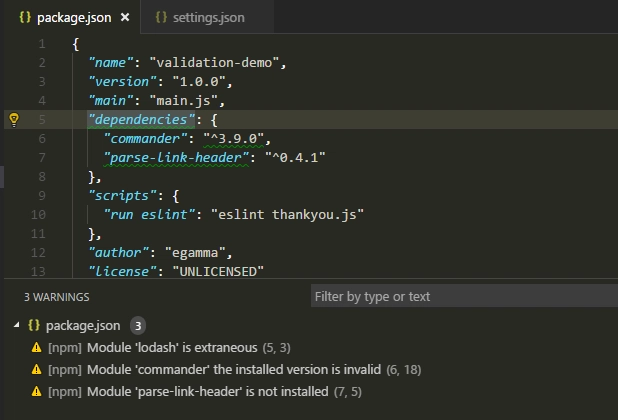Click the JSON braces icon on settings.json tab
Screen dimensions: 618x420
click(161, 17)
